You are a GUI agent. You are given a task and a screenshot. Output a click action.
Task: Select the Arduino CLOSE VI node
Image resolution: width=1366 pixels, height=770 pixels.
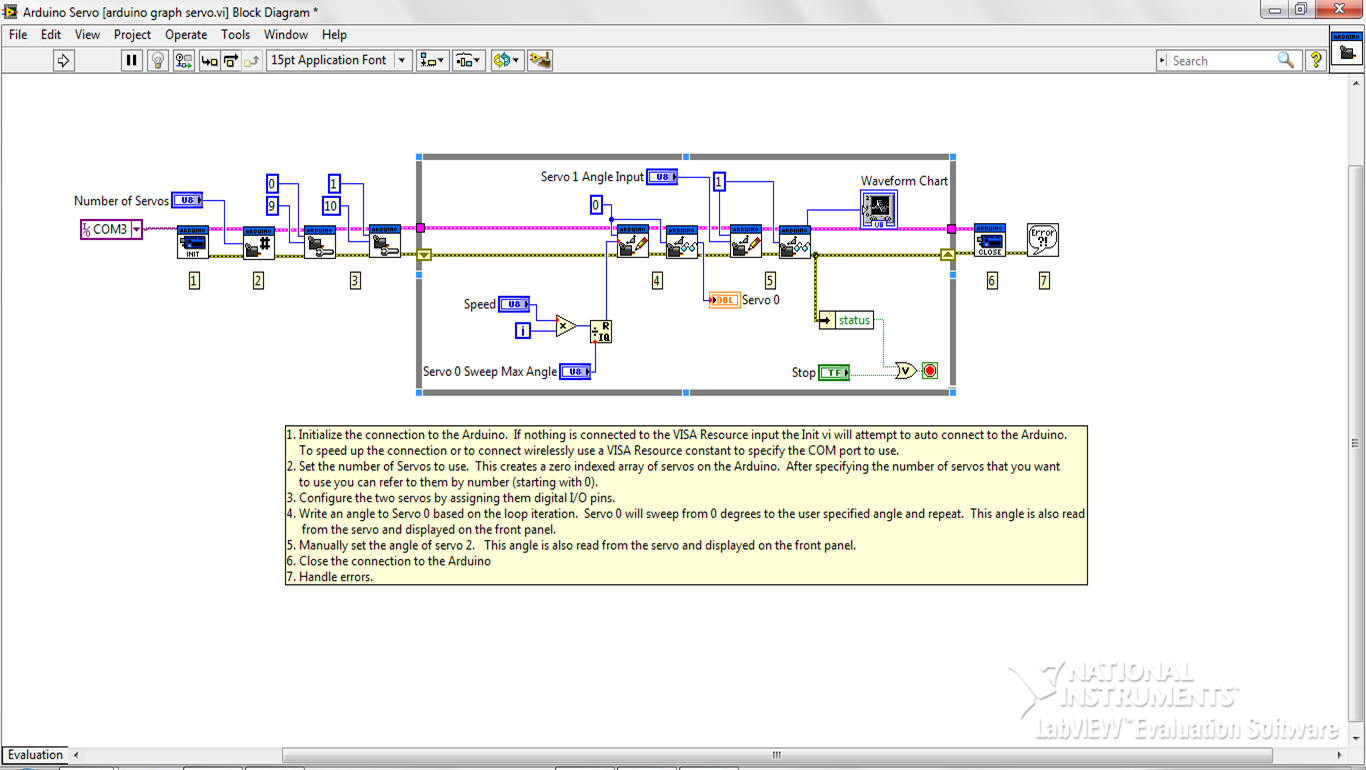click(x=989, y=240)
